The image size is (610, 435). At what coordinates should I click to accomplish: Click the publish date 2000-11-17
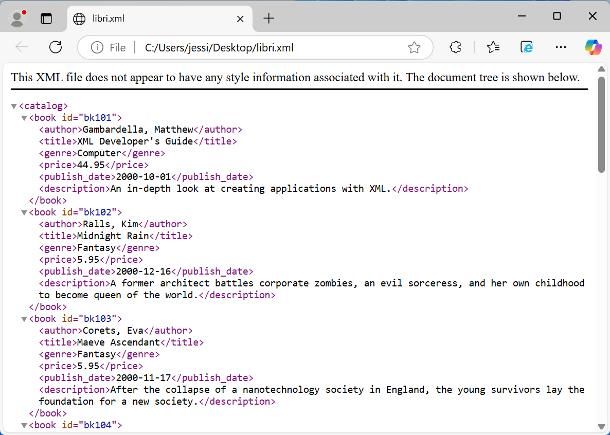coord(144,378)
